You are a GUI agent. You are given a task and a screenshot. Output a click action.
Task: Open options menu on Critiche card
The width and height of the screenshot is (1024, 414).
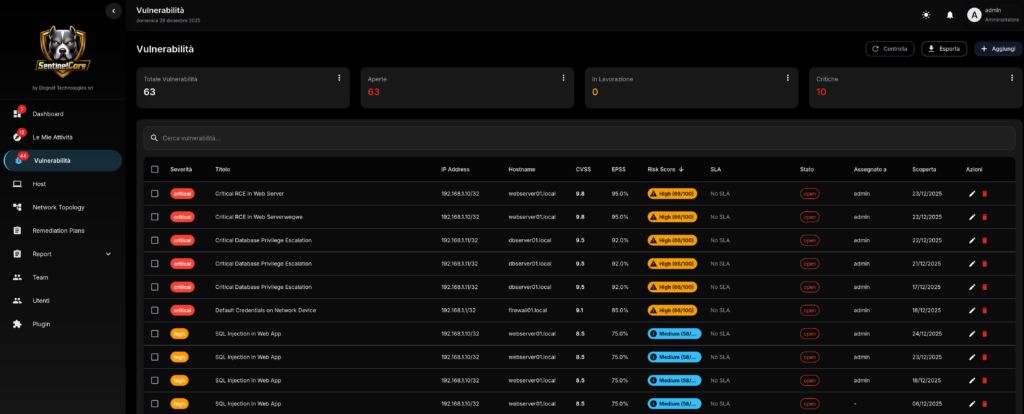pos(1012,78)
